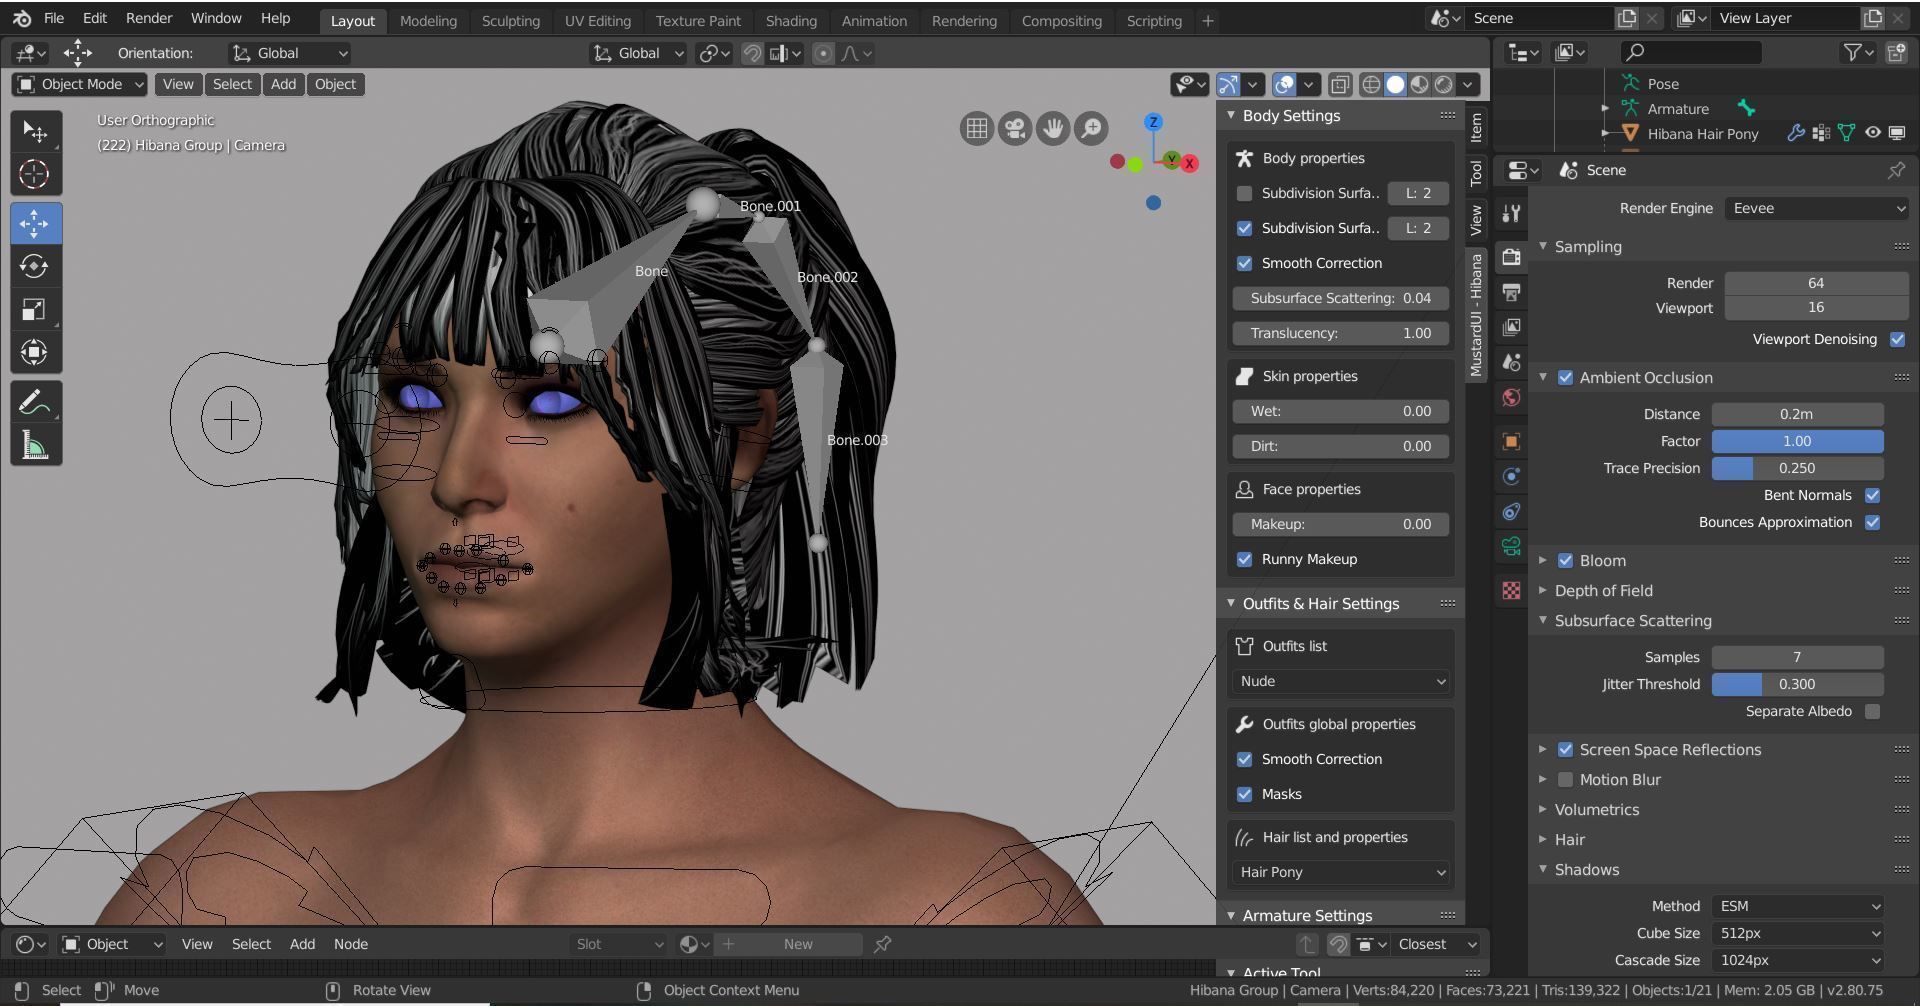
Task: Click the outliner search field
Action: click(1690, 52)
